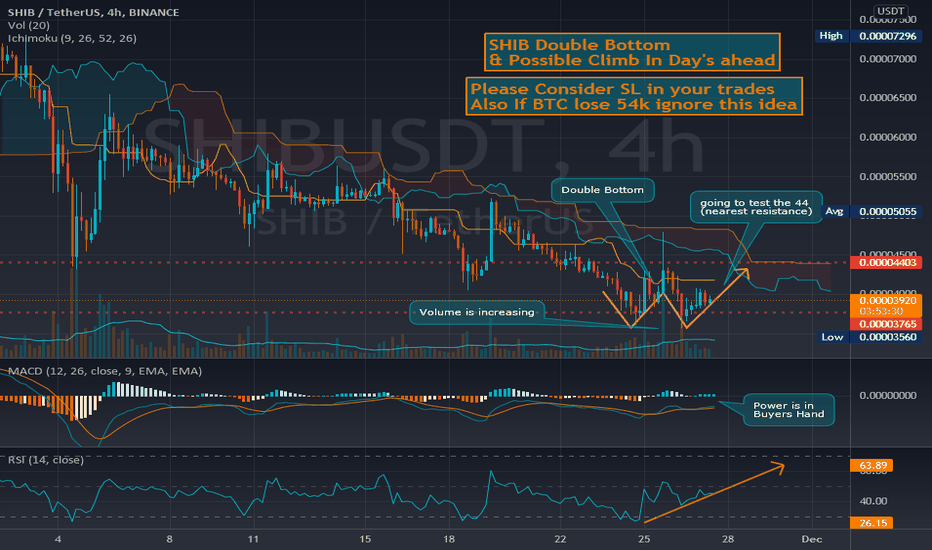Screen dimensions: 932x550
Task: Click the date label 11 on time axis
Action: coord(253,539)
